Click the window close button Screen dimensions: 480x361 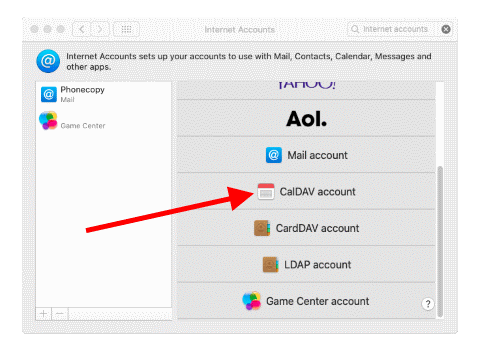point(34,29)
